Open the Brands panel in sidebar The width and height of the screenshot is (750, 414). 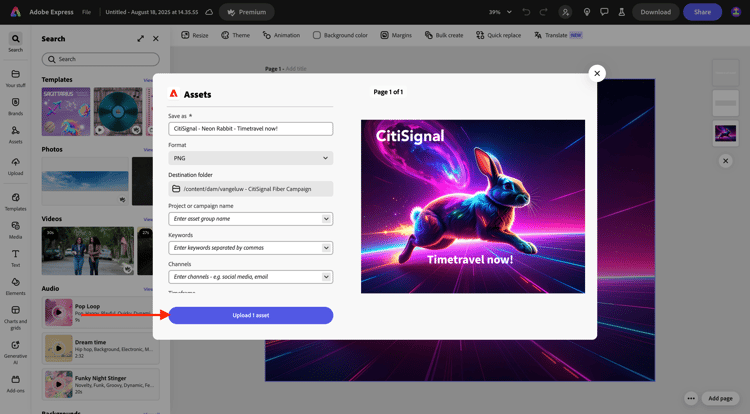click(15, 105)
